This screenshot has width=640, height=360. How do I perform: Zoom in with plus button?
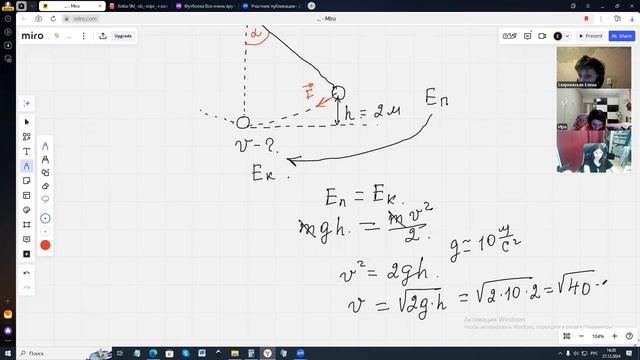[x=615, y=336]
